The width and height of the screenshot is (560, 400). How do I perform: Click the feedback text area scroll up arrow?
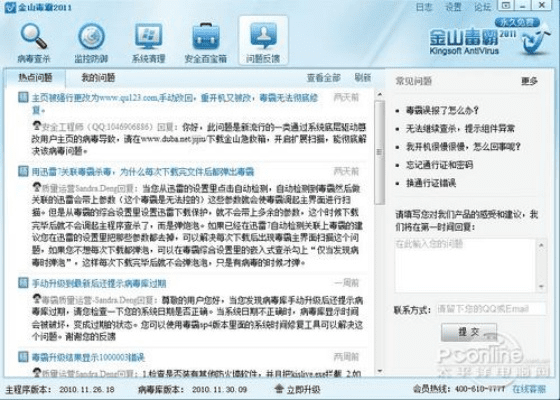[x=541, y=245]
